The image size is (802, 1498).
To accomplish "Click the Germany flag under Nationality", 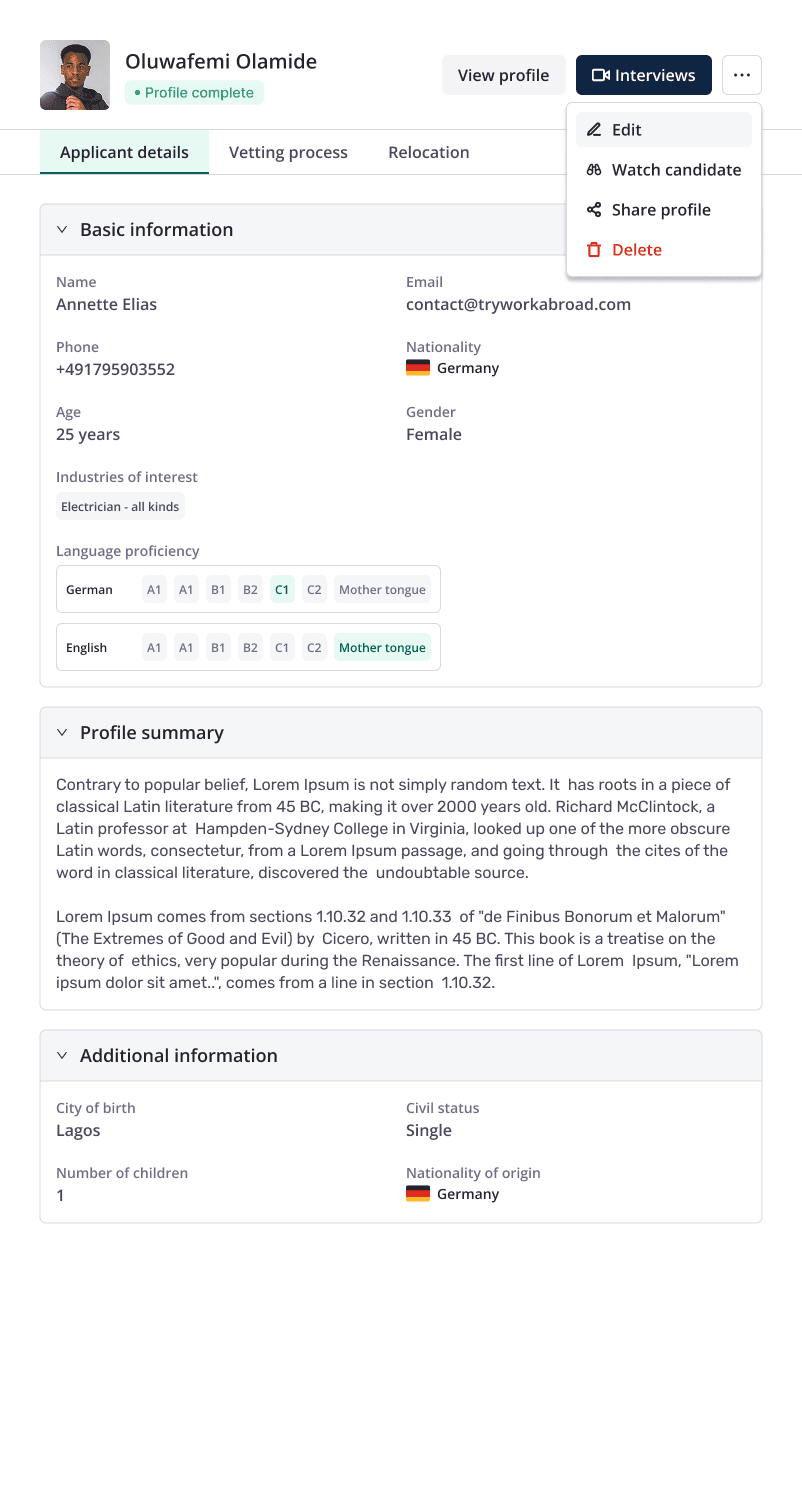I will click(x=417, y=368).
